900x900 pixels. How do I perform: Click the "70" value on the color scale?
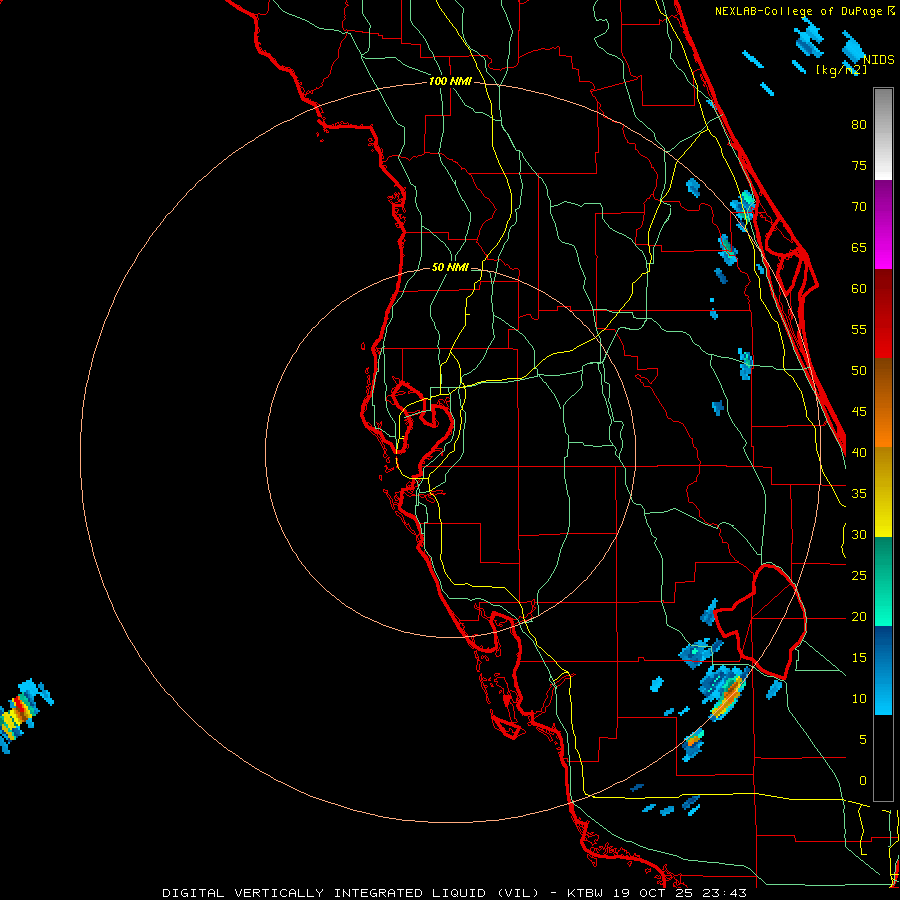point(859,207)
